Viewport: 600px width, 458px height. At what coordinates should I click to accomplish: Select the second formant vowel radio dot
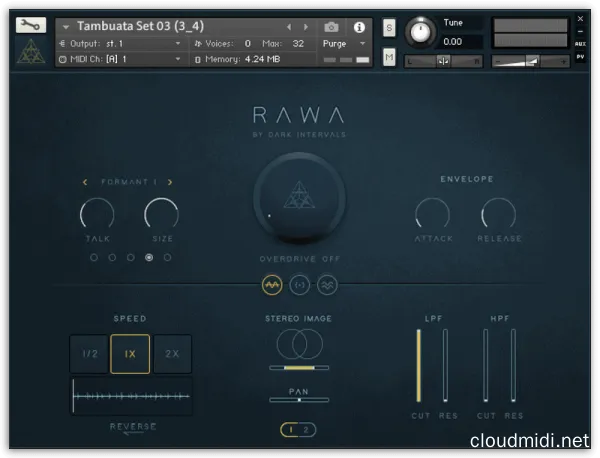112,258
